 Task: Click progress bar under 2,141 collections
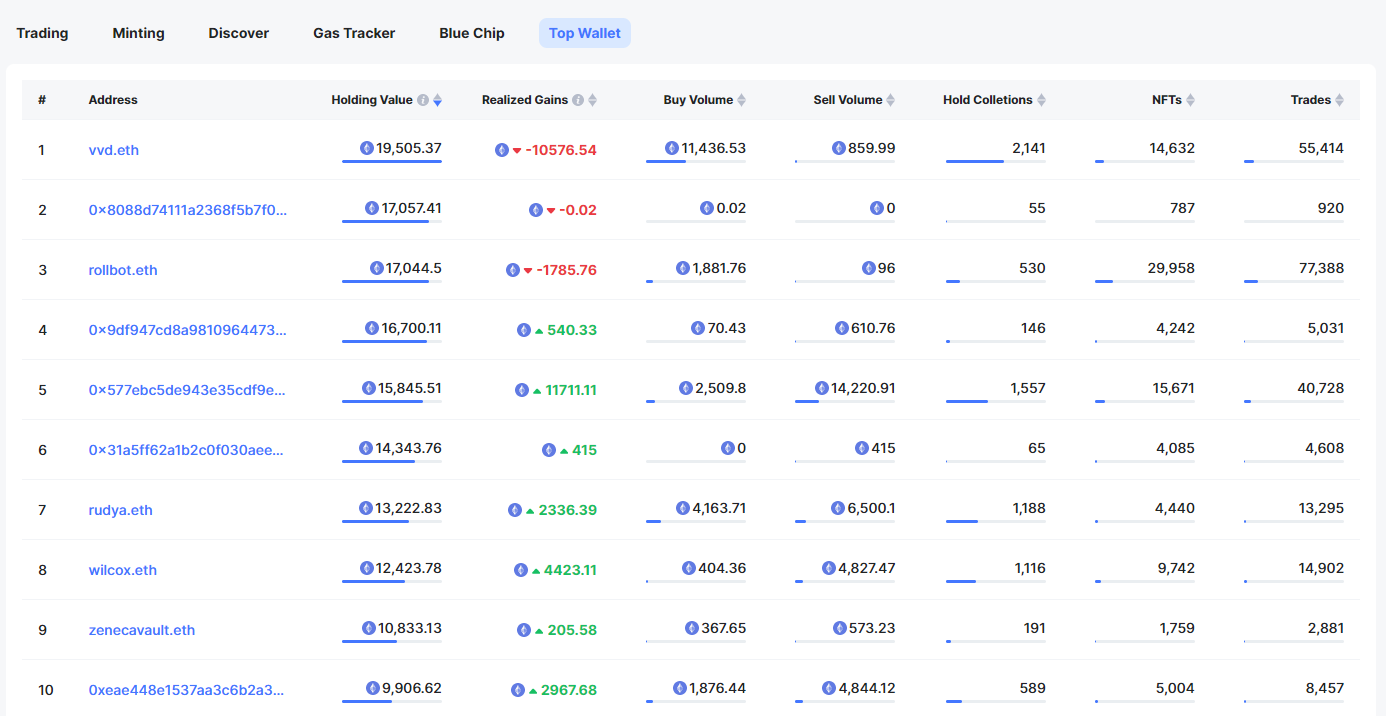[x=996, y=161]
